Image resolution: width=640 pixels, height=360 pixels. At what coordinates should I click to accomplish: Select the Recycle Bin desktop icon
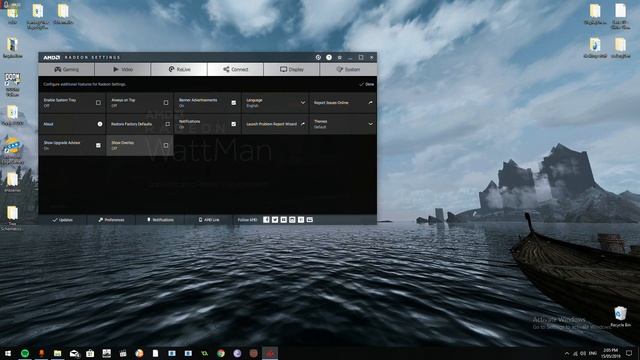pos(620,317)
